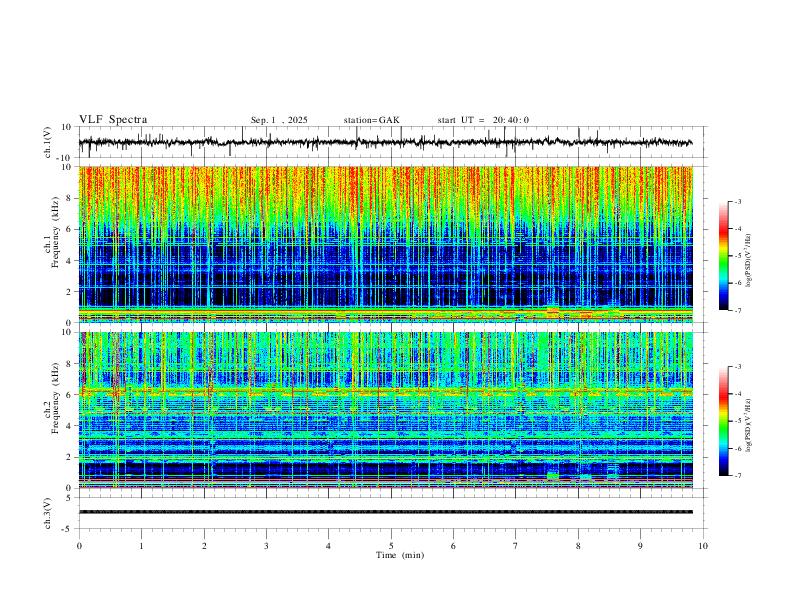Screen dimensions: 792x612
Task: Click the ch.3 voltage trace line
Action: pos(385,512)
